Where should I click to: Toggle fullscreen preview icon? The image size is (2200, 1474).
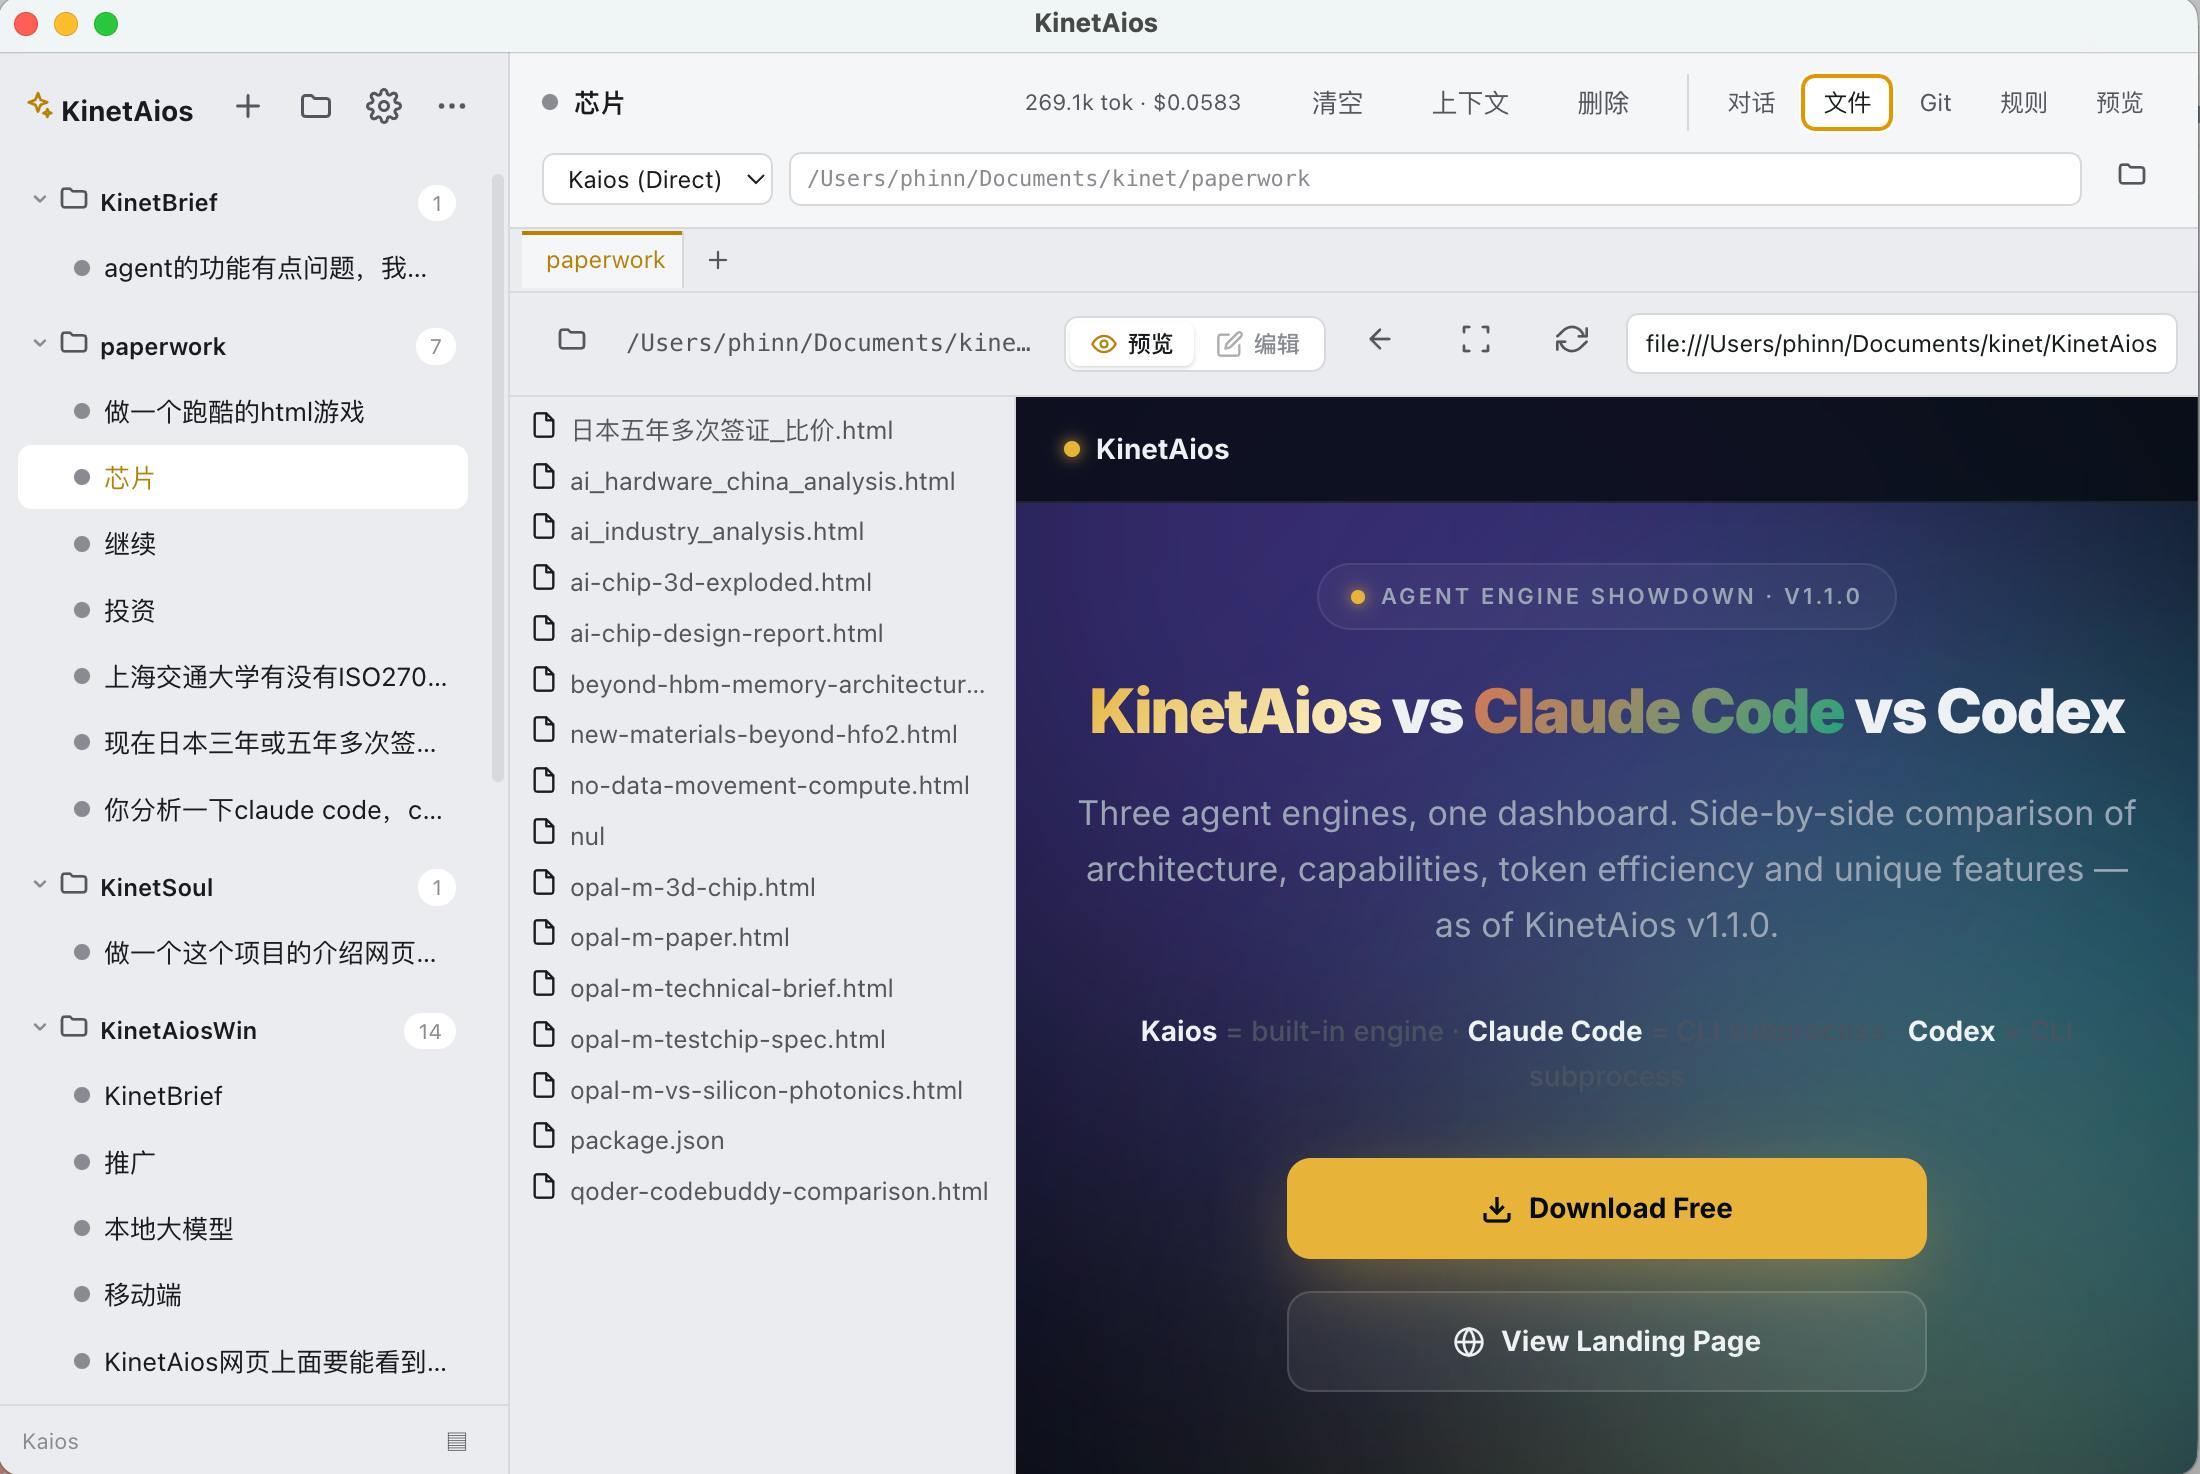click(1475, 340)
